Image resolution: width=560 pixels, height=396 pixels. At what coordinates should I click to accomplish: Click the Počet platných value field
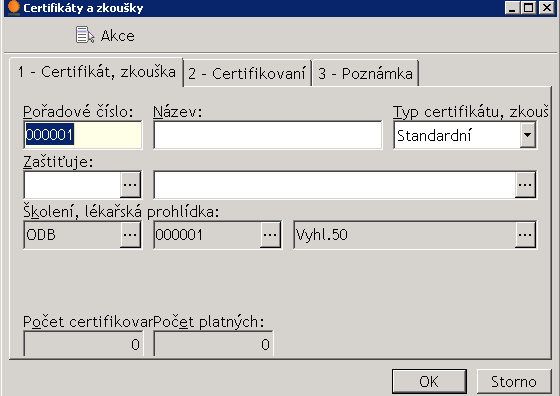(x=213, y=344)
